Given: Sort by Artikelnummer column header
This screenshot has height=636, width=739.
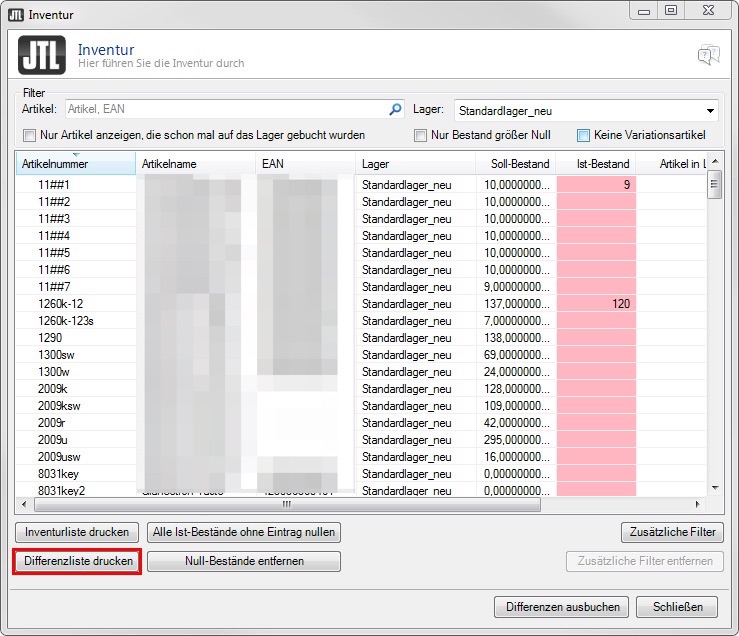Looking at the screenshot, I should click(75, 164).
